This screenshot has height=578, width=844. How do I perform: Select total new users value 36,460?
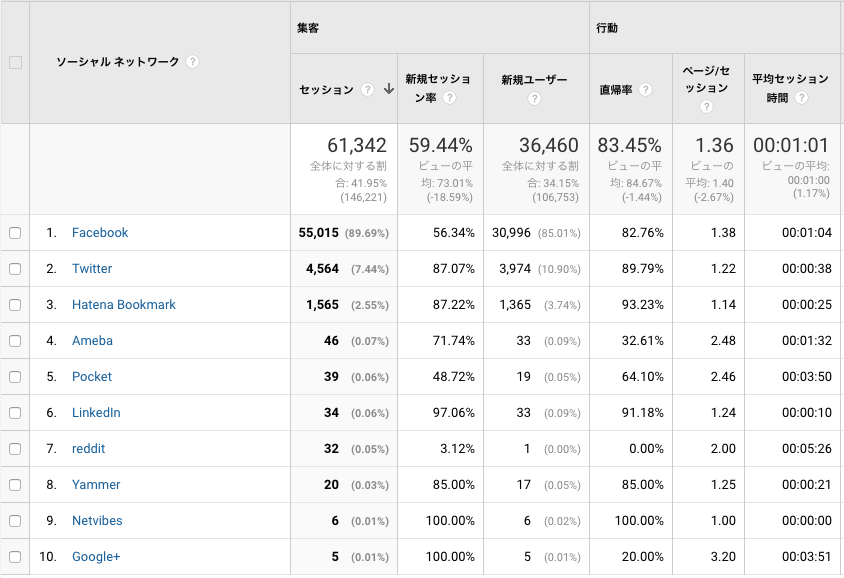coord(548,145)
